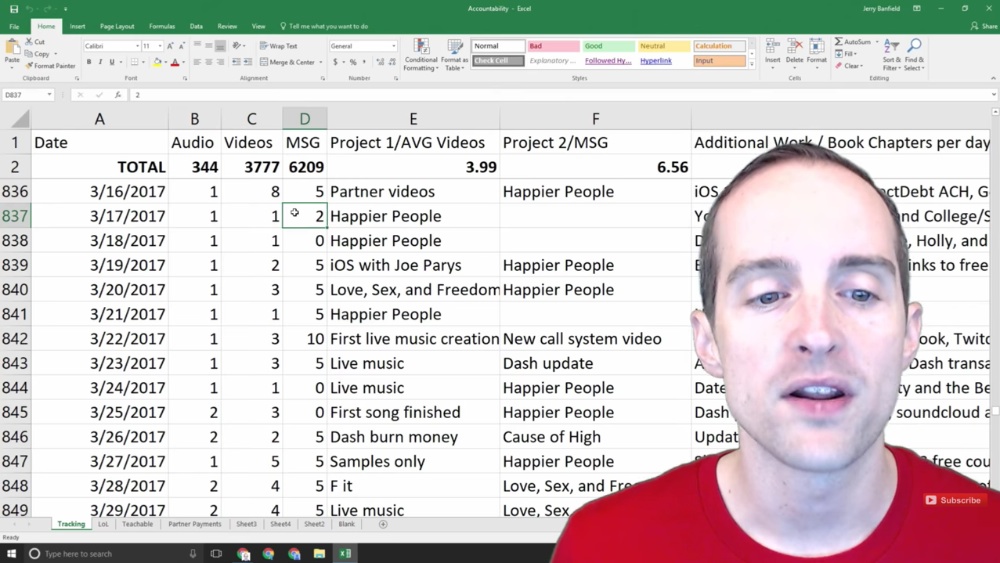Toggle Wrap Text

pyautogui.click(x=279, y=46)
